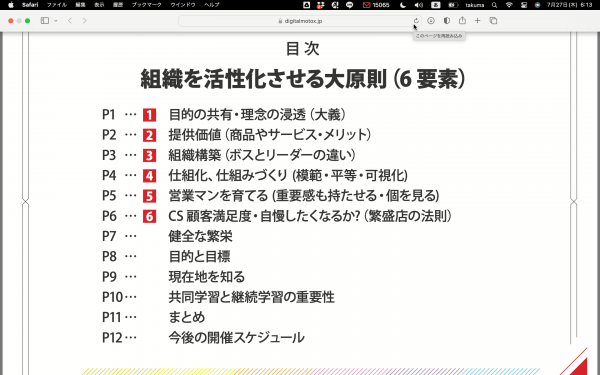Click the red number 5 badge
This screenshot has width=600, height=375.
(149, 196)
